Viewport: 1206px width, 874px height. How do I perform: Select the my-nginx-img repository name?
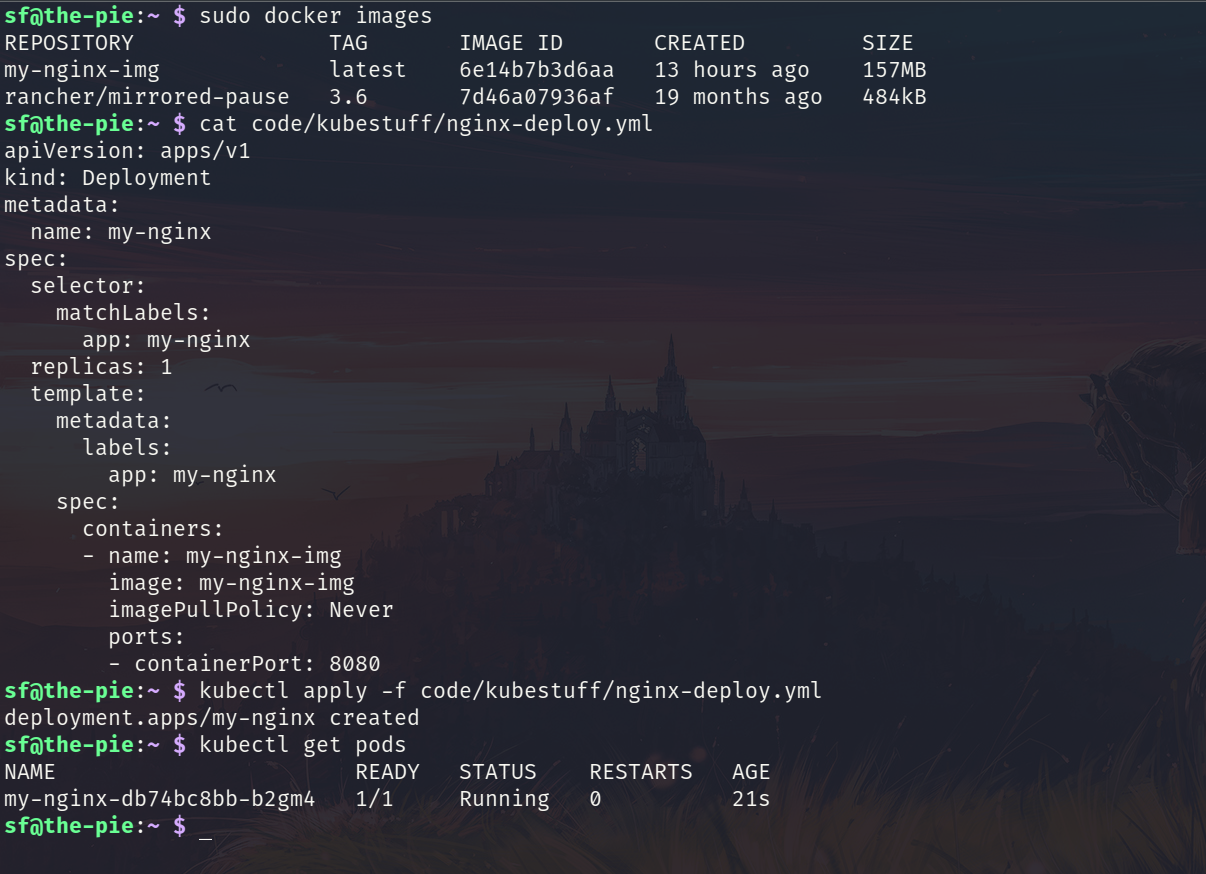(81, 69)
